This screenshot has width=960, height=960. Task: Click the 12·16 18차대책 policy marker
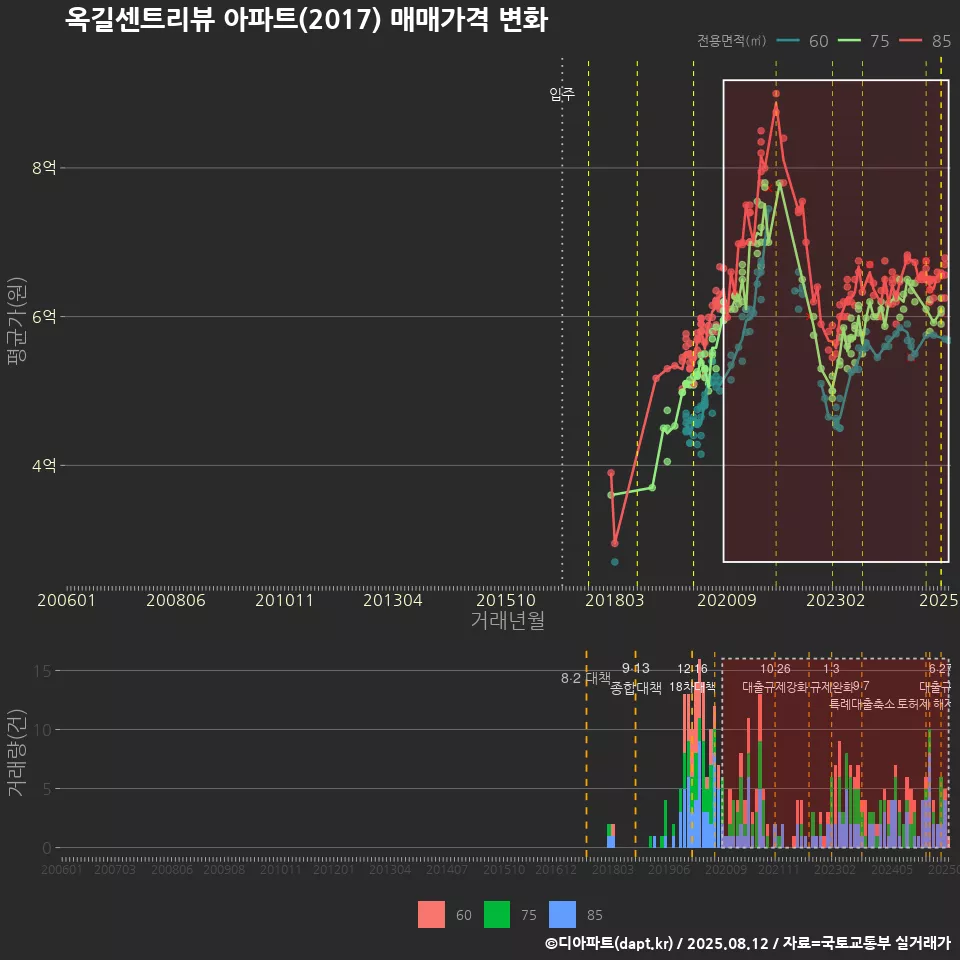point(692,678)
